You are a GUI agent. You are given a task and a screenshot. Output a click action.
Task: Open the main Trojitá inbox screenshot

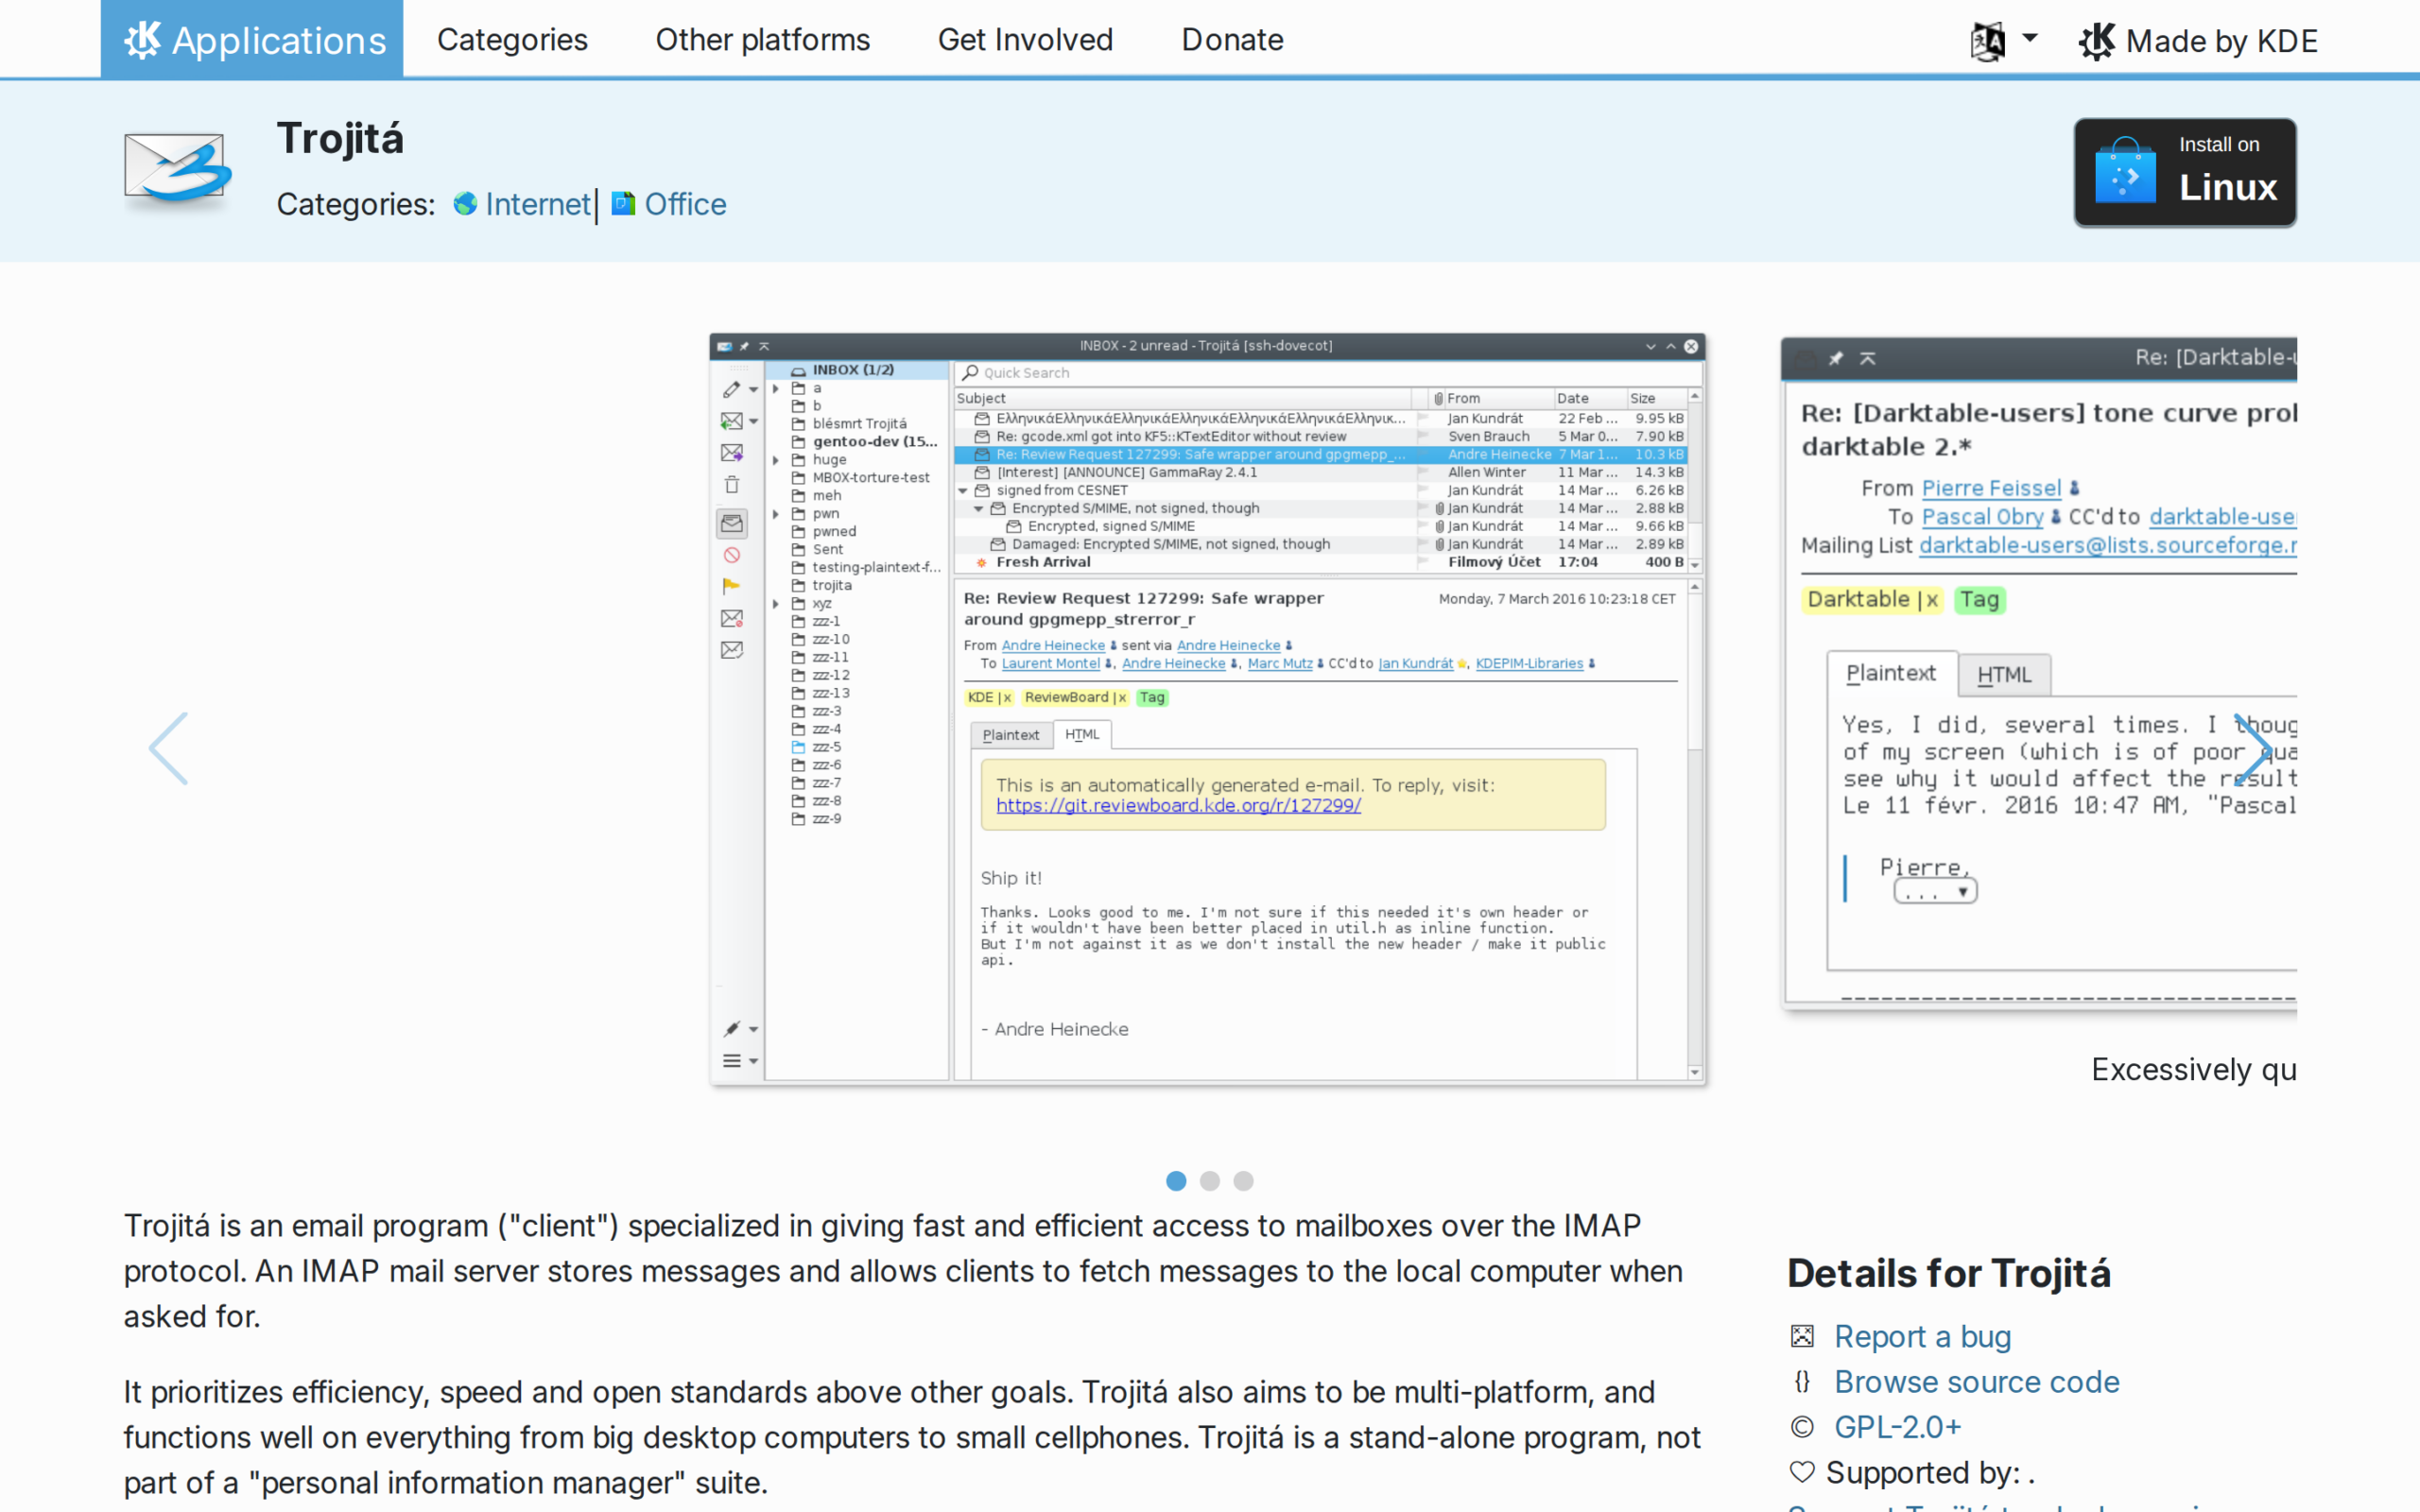pyautogui.click(x=1207, y=709)
